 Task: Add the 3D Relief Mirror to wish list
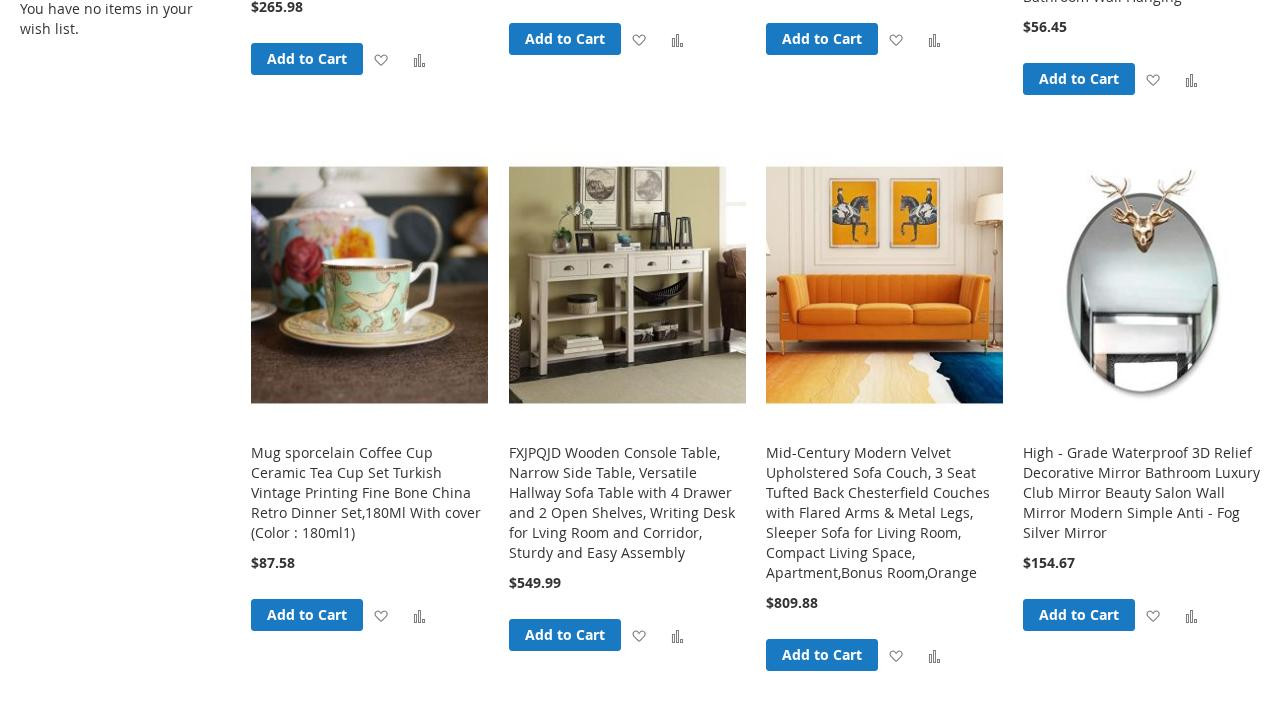coord(1153,616)
